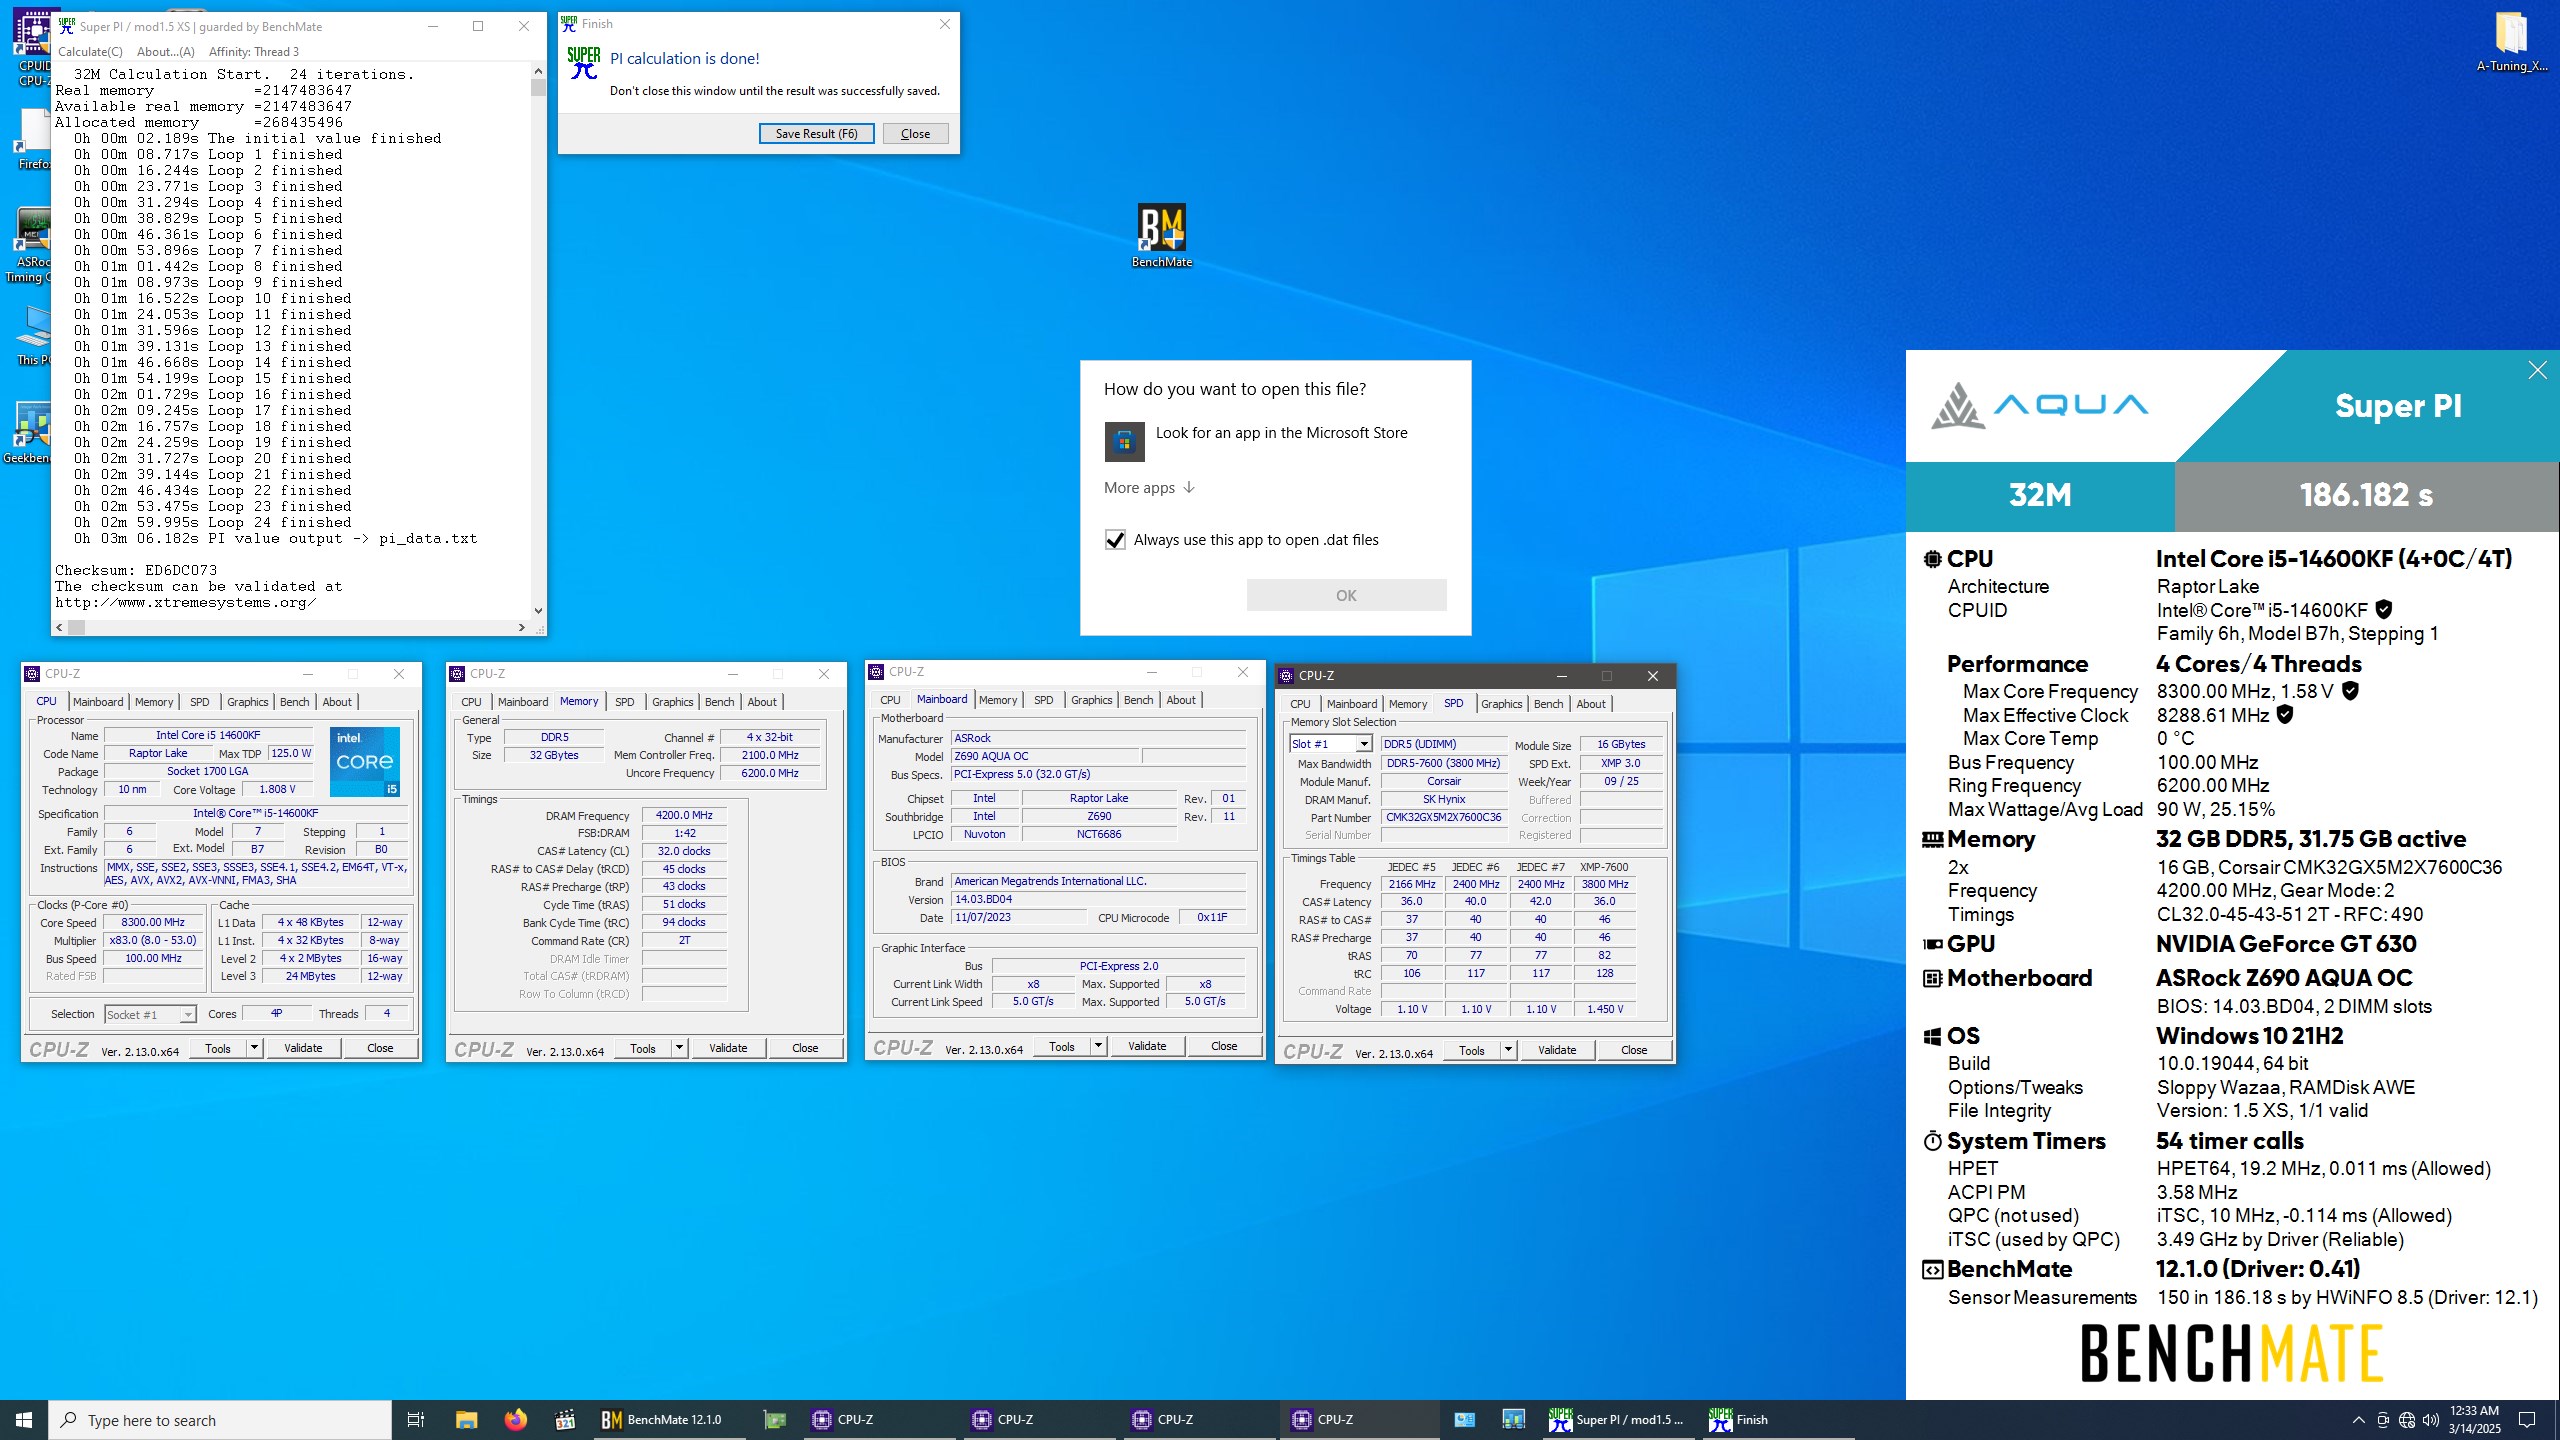Open Tools dropdown arrow in CPU-Z CPU window
Screen dimensions: 2560x1440
pyautogui.click(x=254, y=1048)
